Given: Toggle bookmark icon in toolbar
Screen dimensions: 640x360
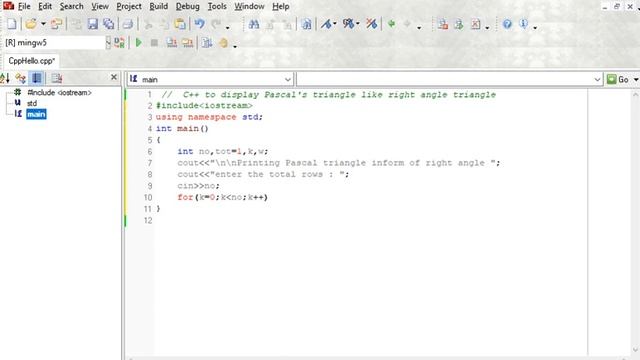Looking at the screenshot, I should [443, 24].
